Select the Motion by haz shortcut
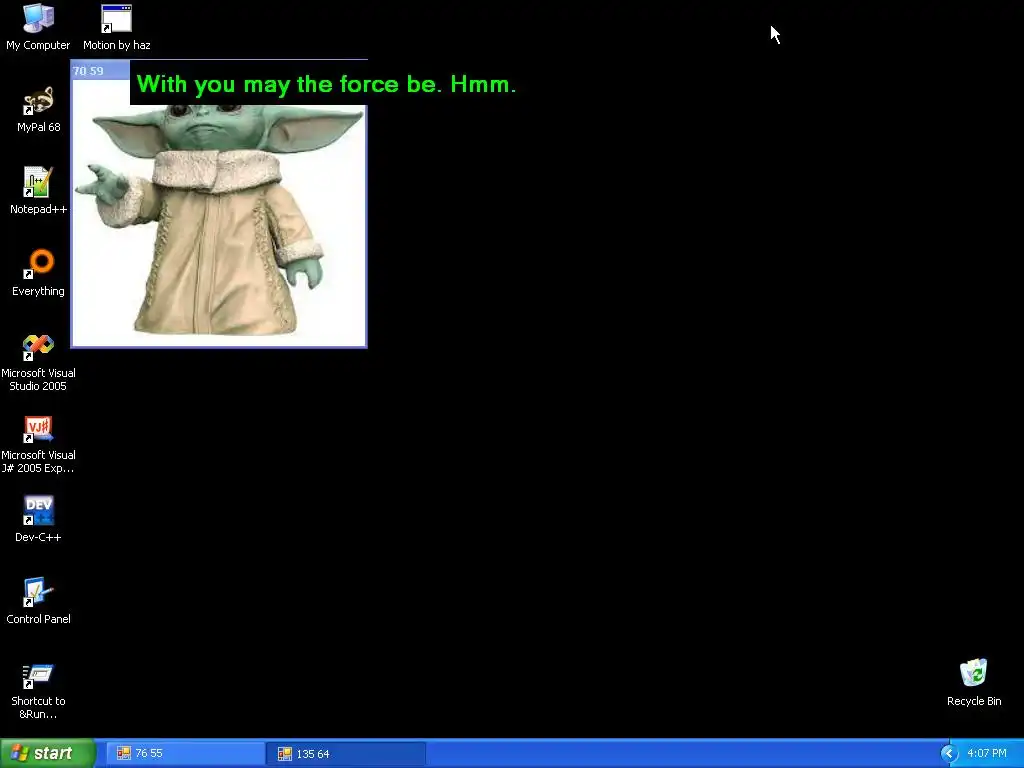1024x768 pixels. 116,27
